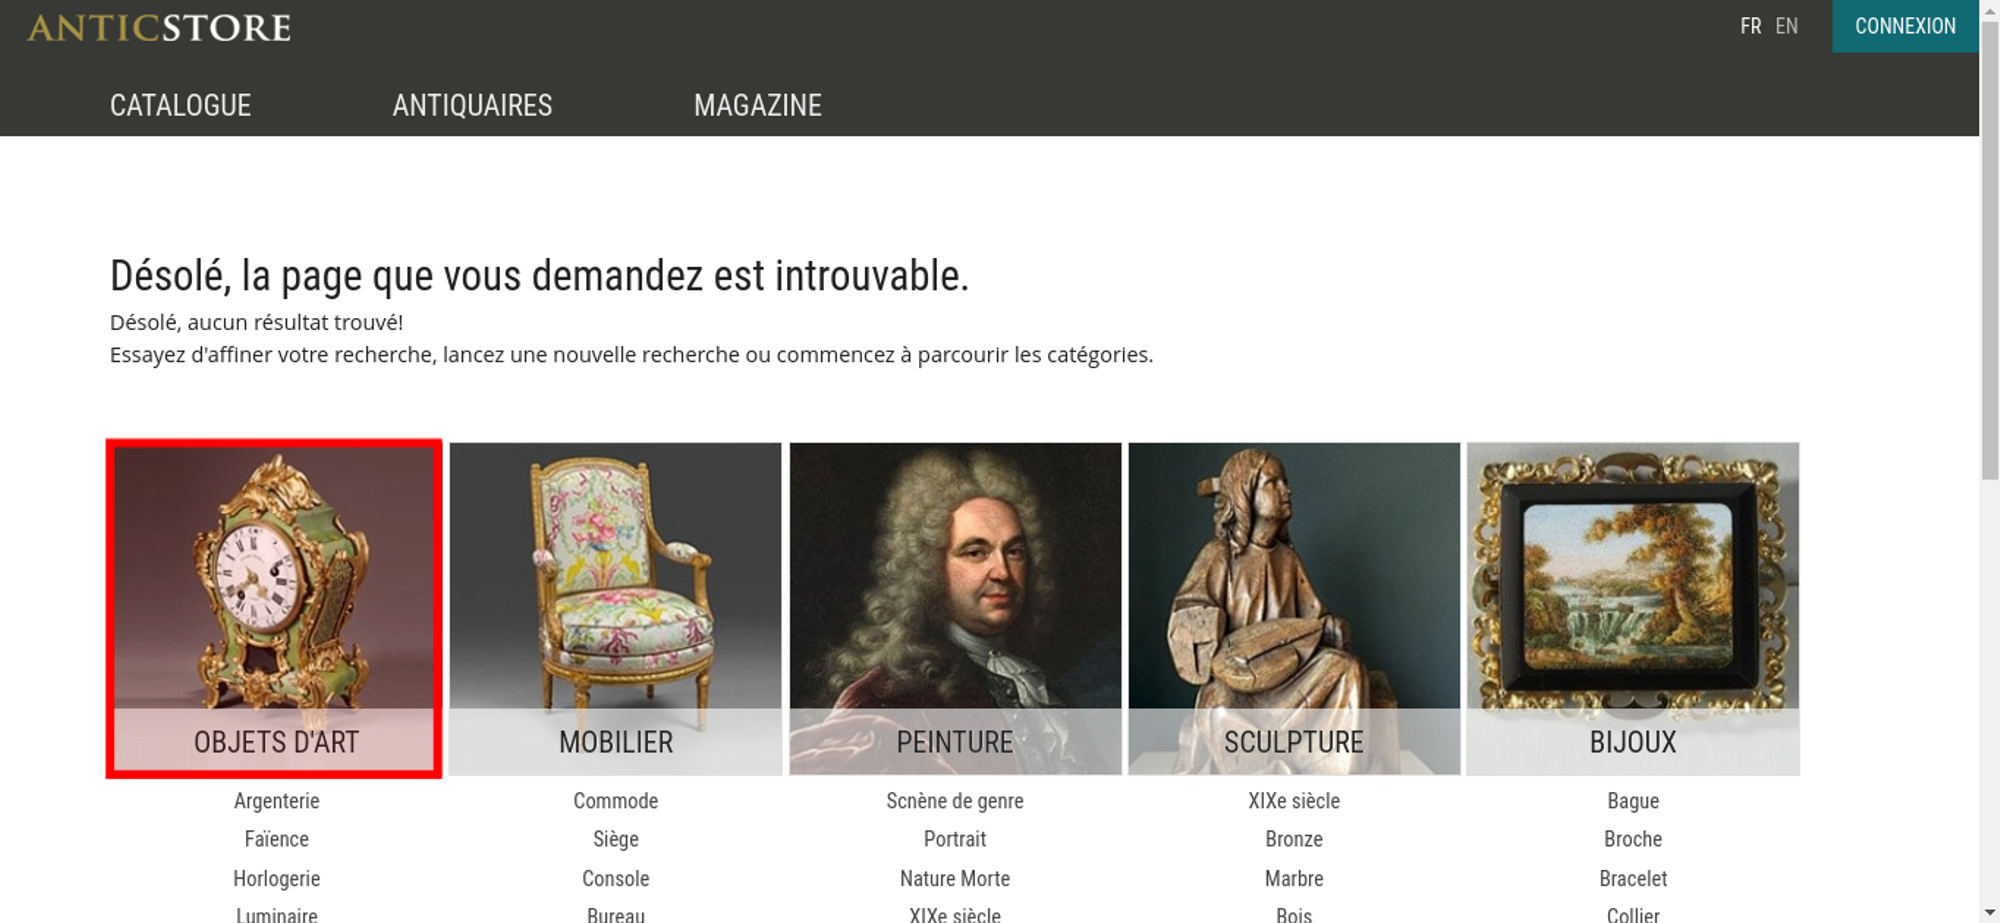Click the Nature Morte link
Screen dimensions: 2000x923
click(955, 879)
